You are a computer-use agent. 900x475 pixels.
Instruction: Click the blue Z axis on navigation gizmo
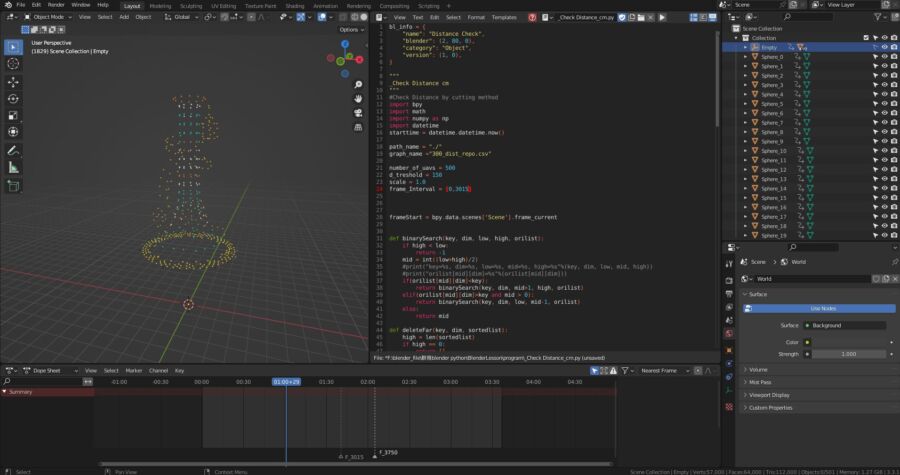[345, 44]
